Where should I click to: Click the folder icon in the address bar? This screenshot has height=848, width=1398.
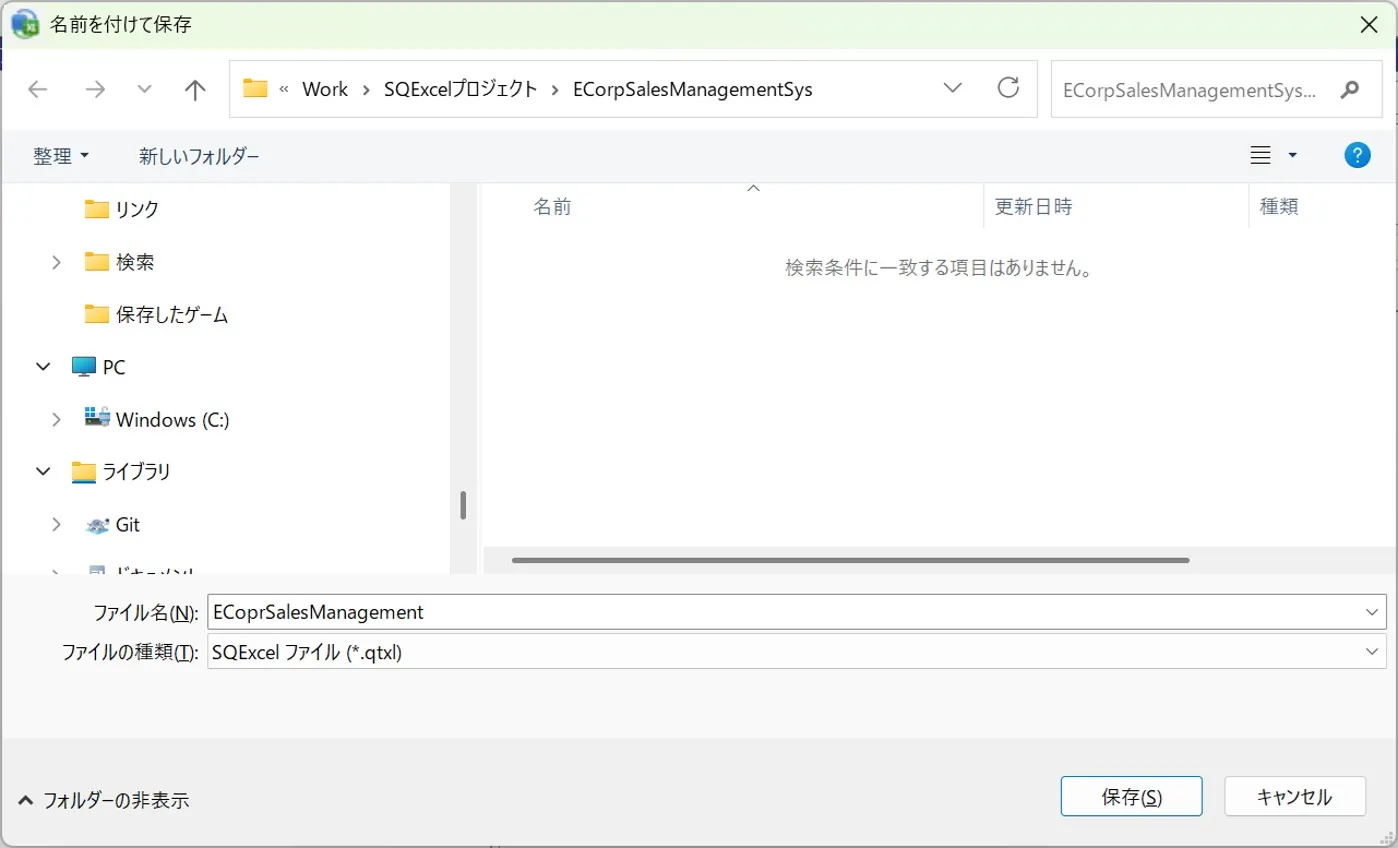[255, 89]
